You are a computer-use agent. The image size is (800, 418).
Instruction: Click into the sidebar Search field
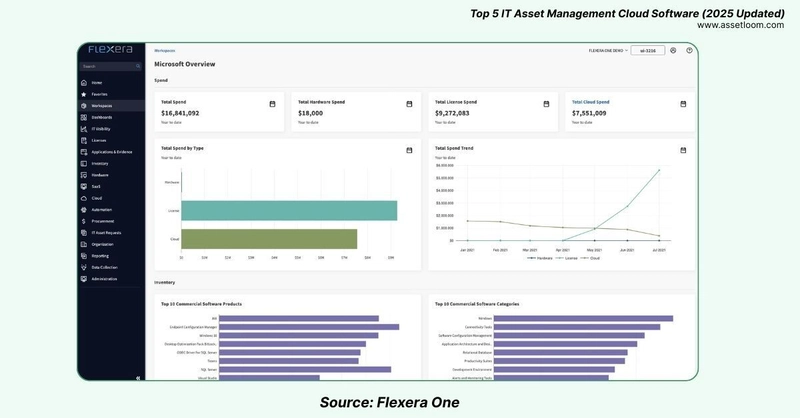[111, 66]
